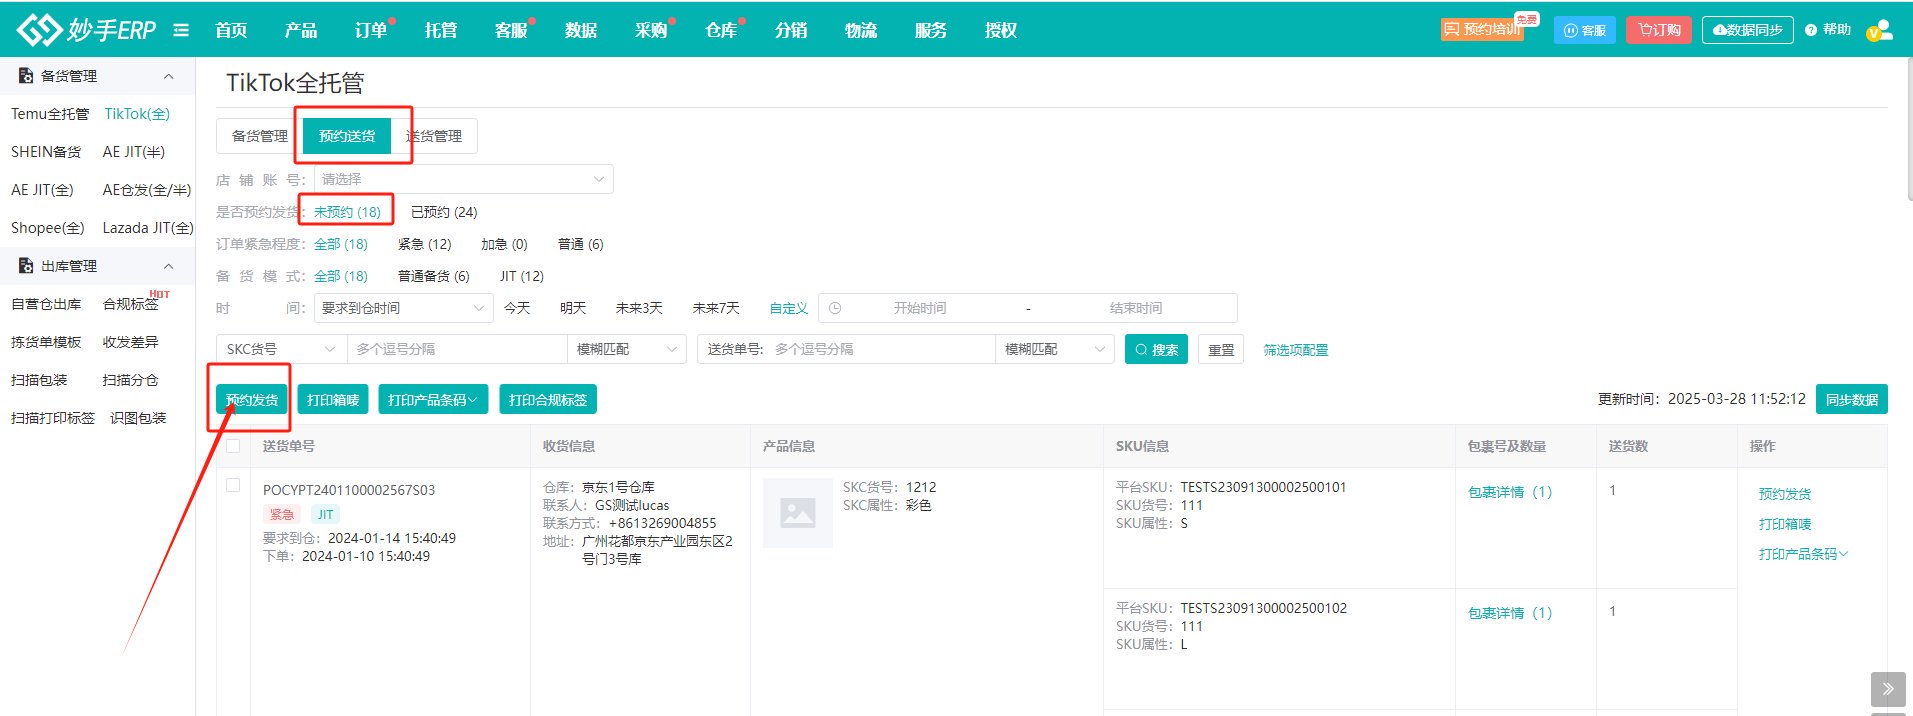Expand the 打印产品条码 toolbar dropdown button

click(x=433, y=400)
